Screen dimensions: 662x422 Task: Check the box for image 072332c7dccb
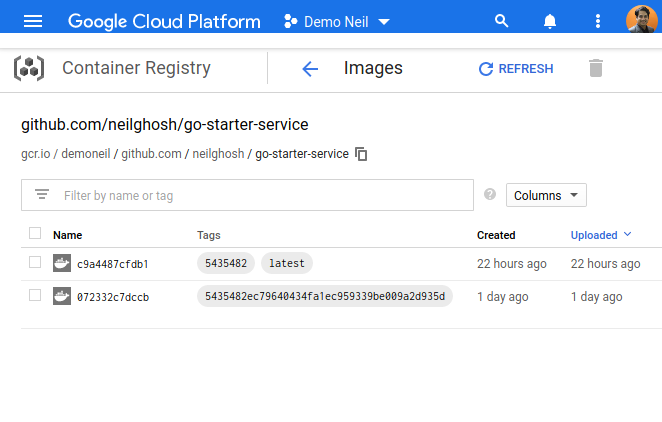(x=35, y=296)
